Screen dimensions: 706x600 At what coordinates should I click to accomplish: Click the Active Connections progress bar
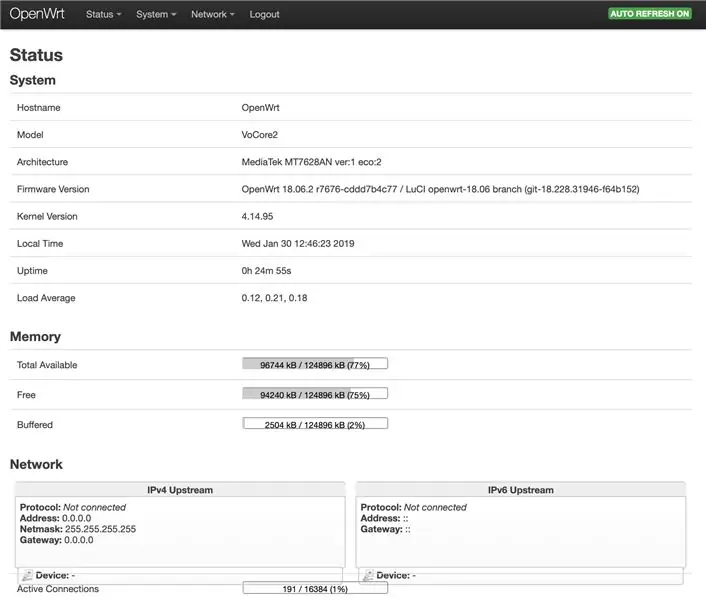[315, 588]
